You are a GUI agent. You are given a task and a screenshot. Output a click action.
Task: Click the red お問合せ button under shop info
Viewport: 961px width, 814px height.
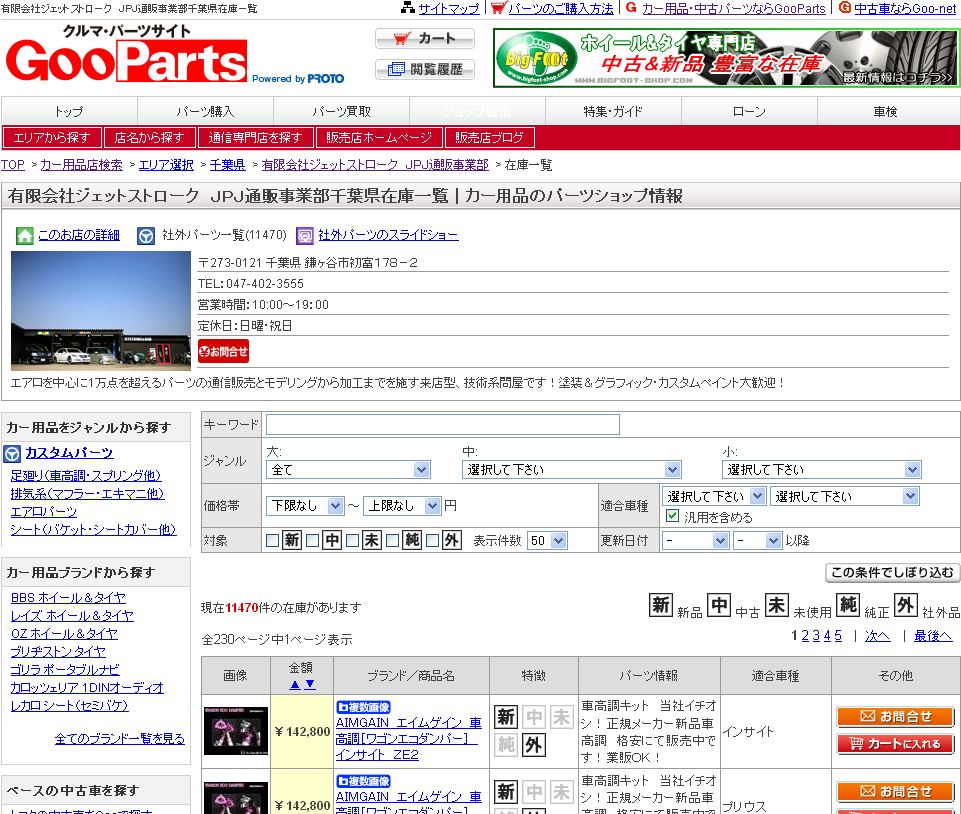coord(223,352)
